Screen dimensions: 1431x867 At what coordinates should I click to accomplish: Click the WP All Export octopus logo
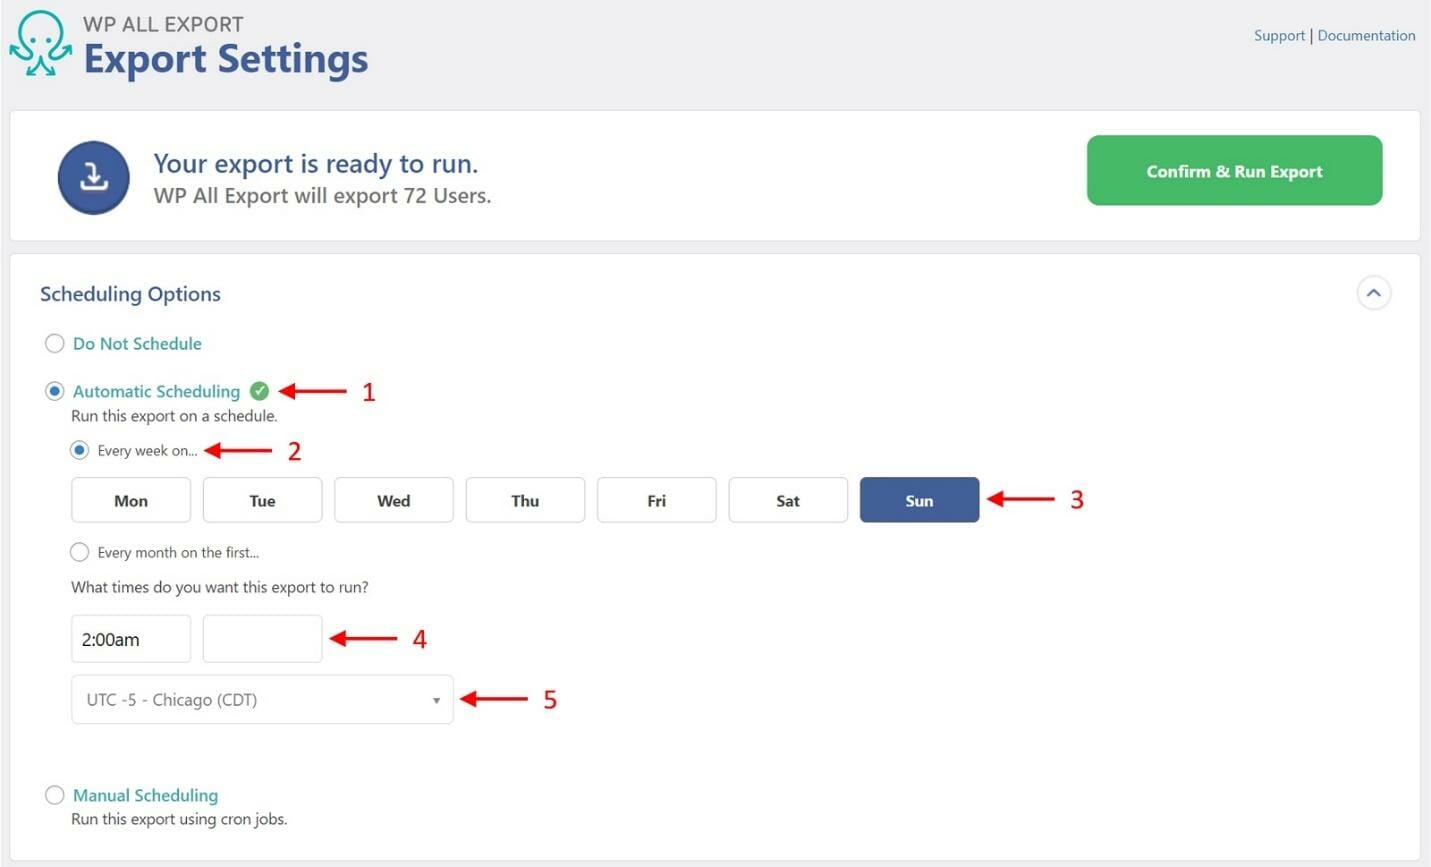pos(40,43)
